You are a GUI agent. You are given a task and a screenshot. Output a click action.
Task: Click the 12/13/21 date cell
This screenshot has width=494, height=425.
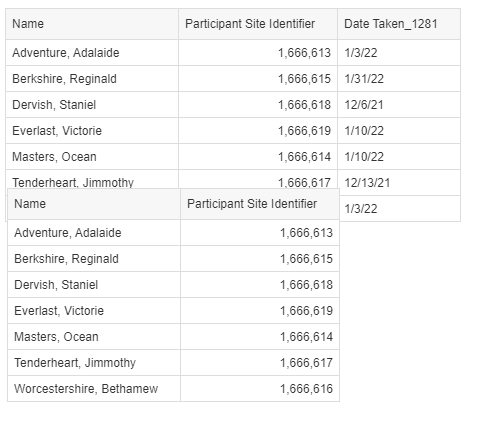click(x=399, y=183)
